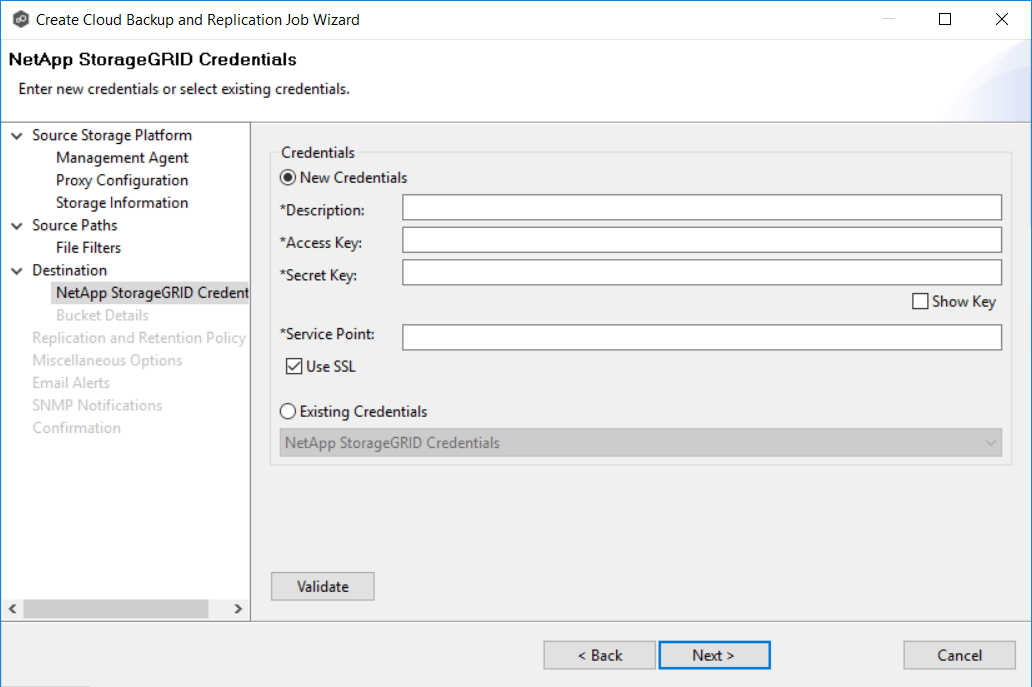Viewport: 1032px width, 687px height.
Task: Select the Destination label
Action: point(69,270)
